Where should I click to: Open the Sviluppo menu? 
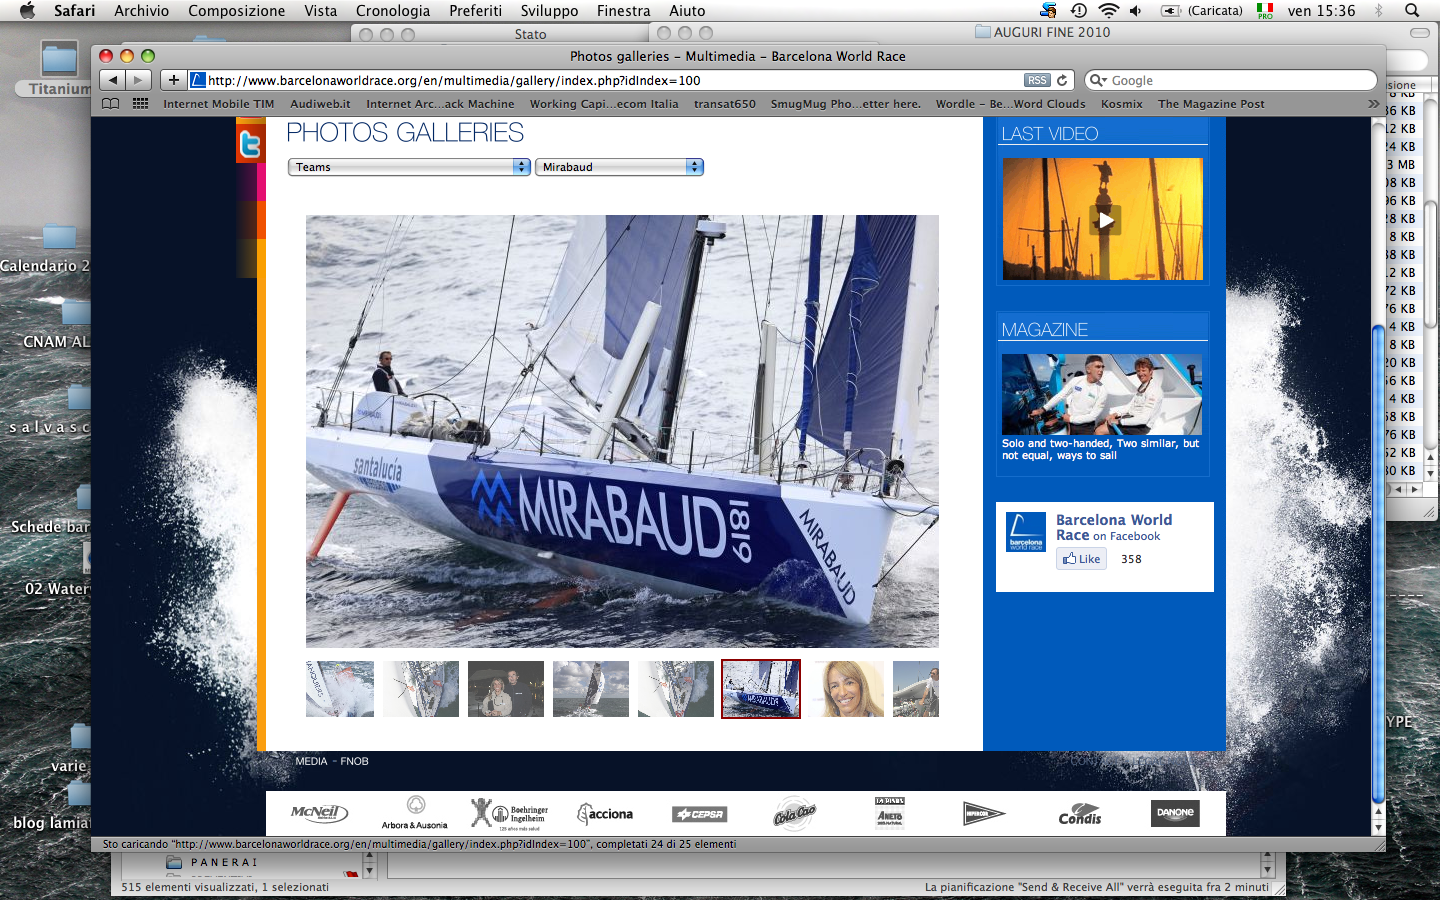[x=549, y=10]
